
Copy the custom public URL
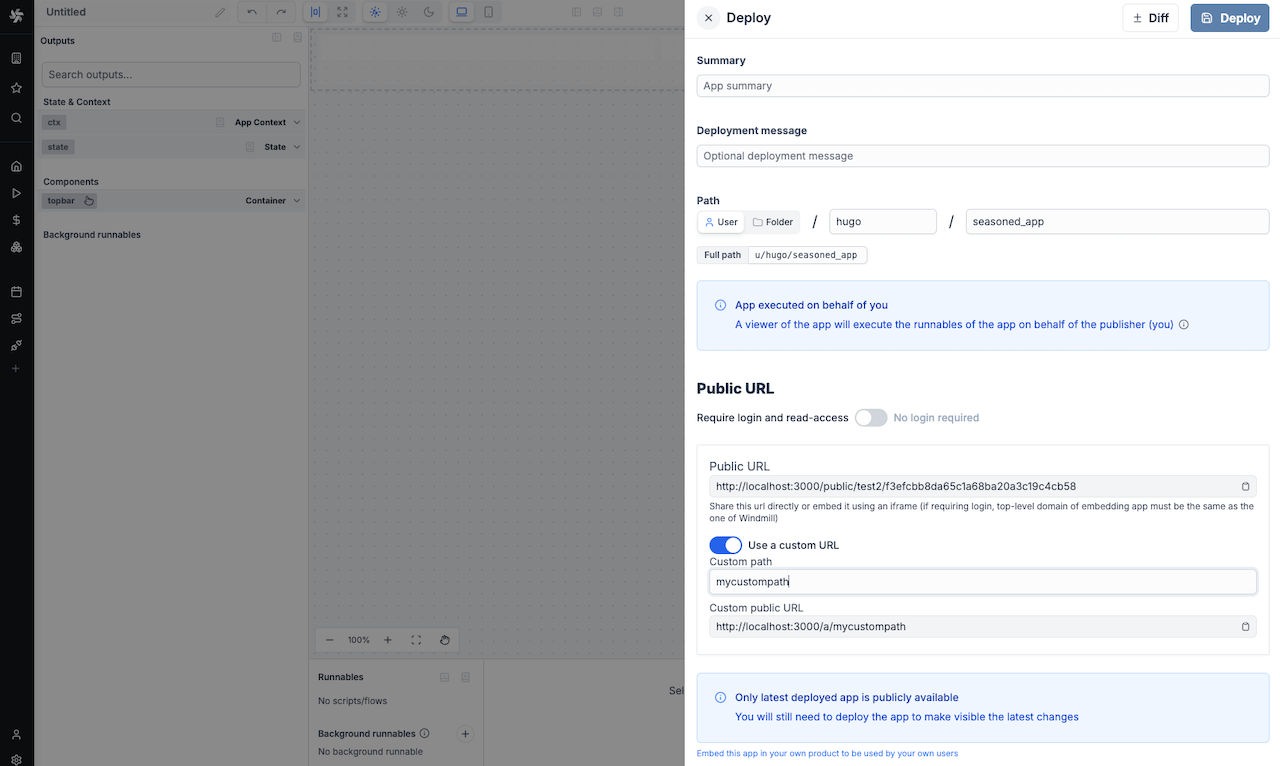coord(1245,627)
